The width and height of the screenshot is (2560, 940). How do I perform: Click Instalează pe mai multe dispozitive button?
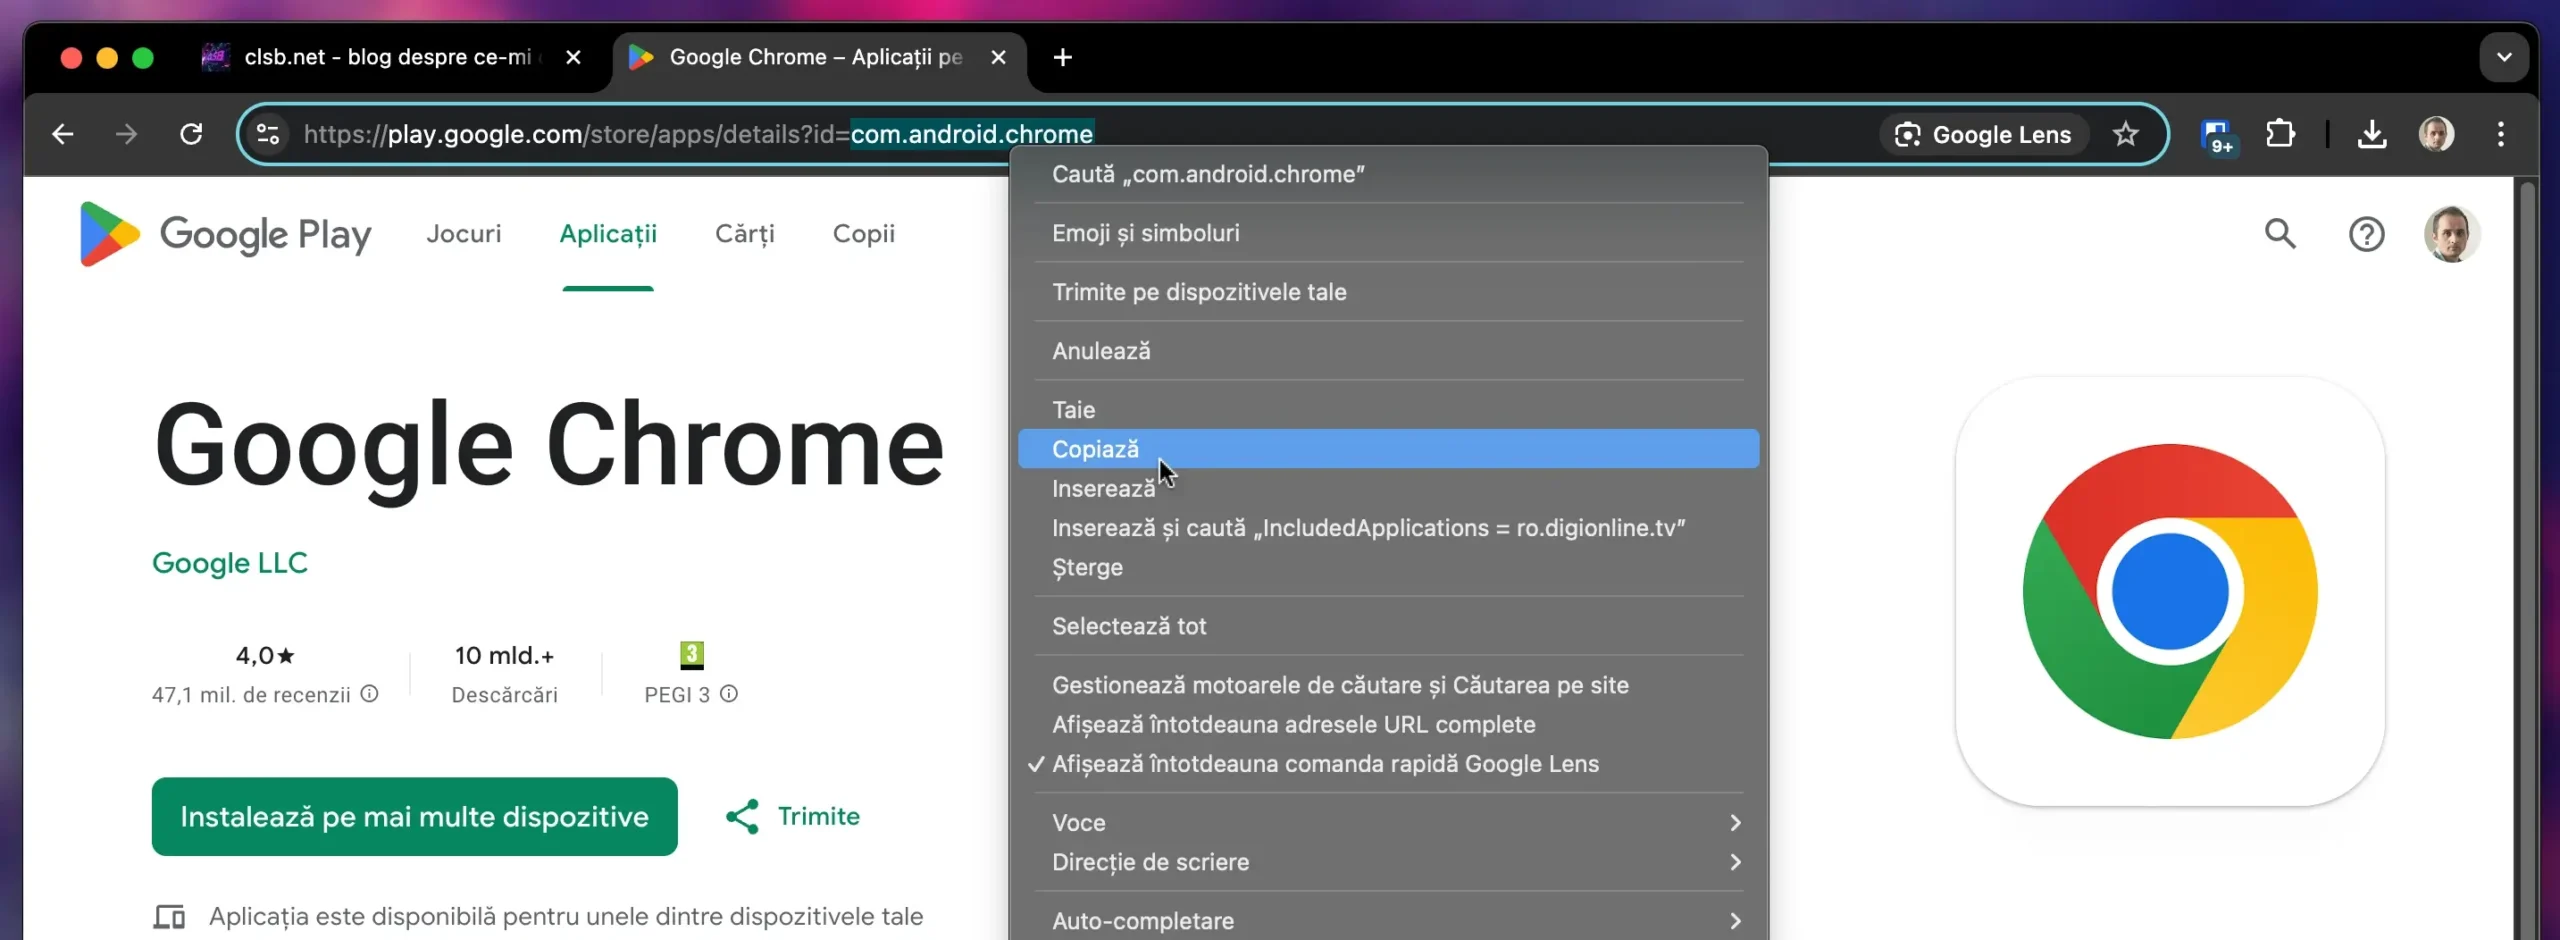click(414, 816)
